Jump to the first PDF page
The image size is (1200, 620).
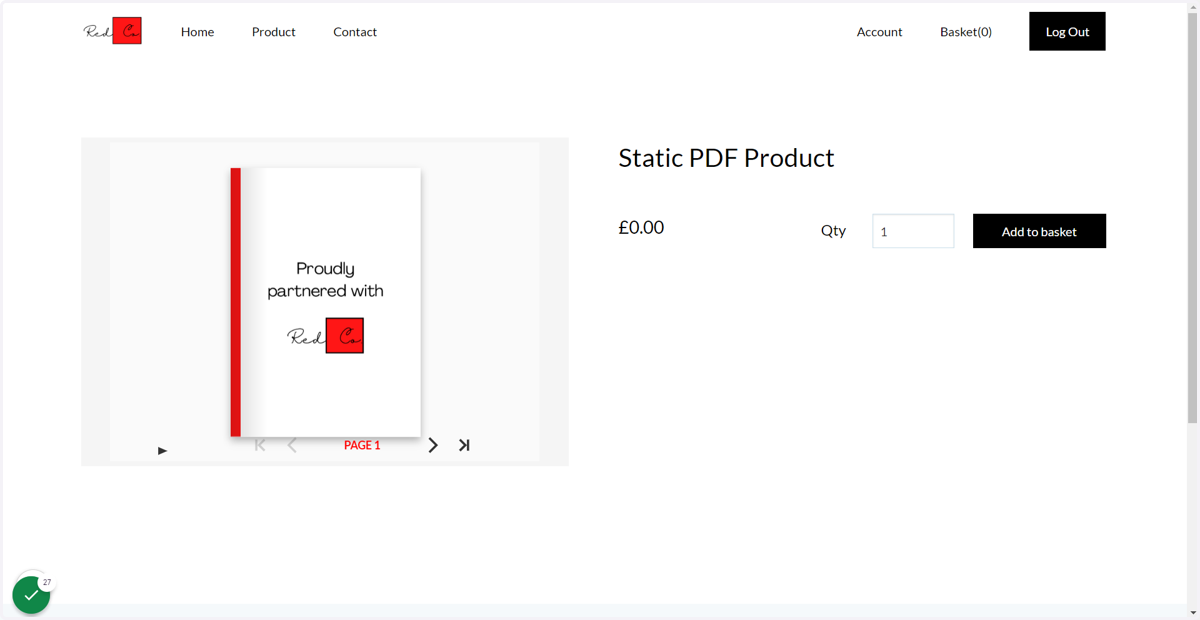[260, 445]
